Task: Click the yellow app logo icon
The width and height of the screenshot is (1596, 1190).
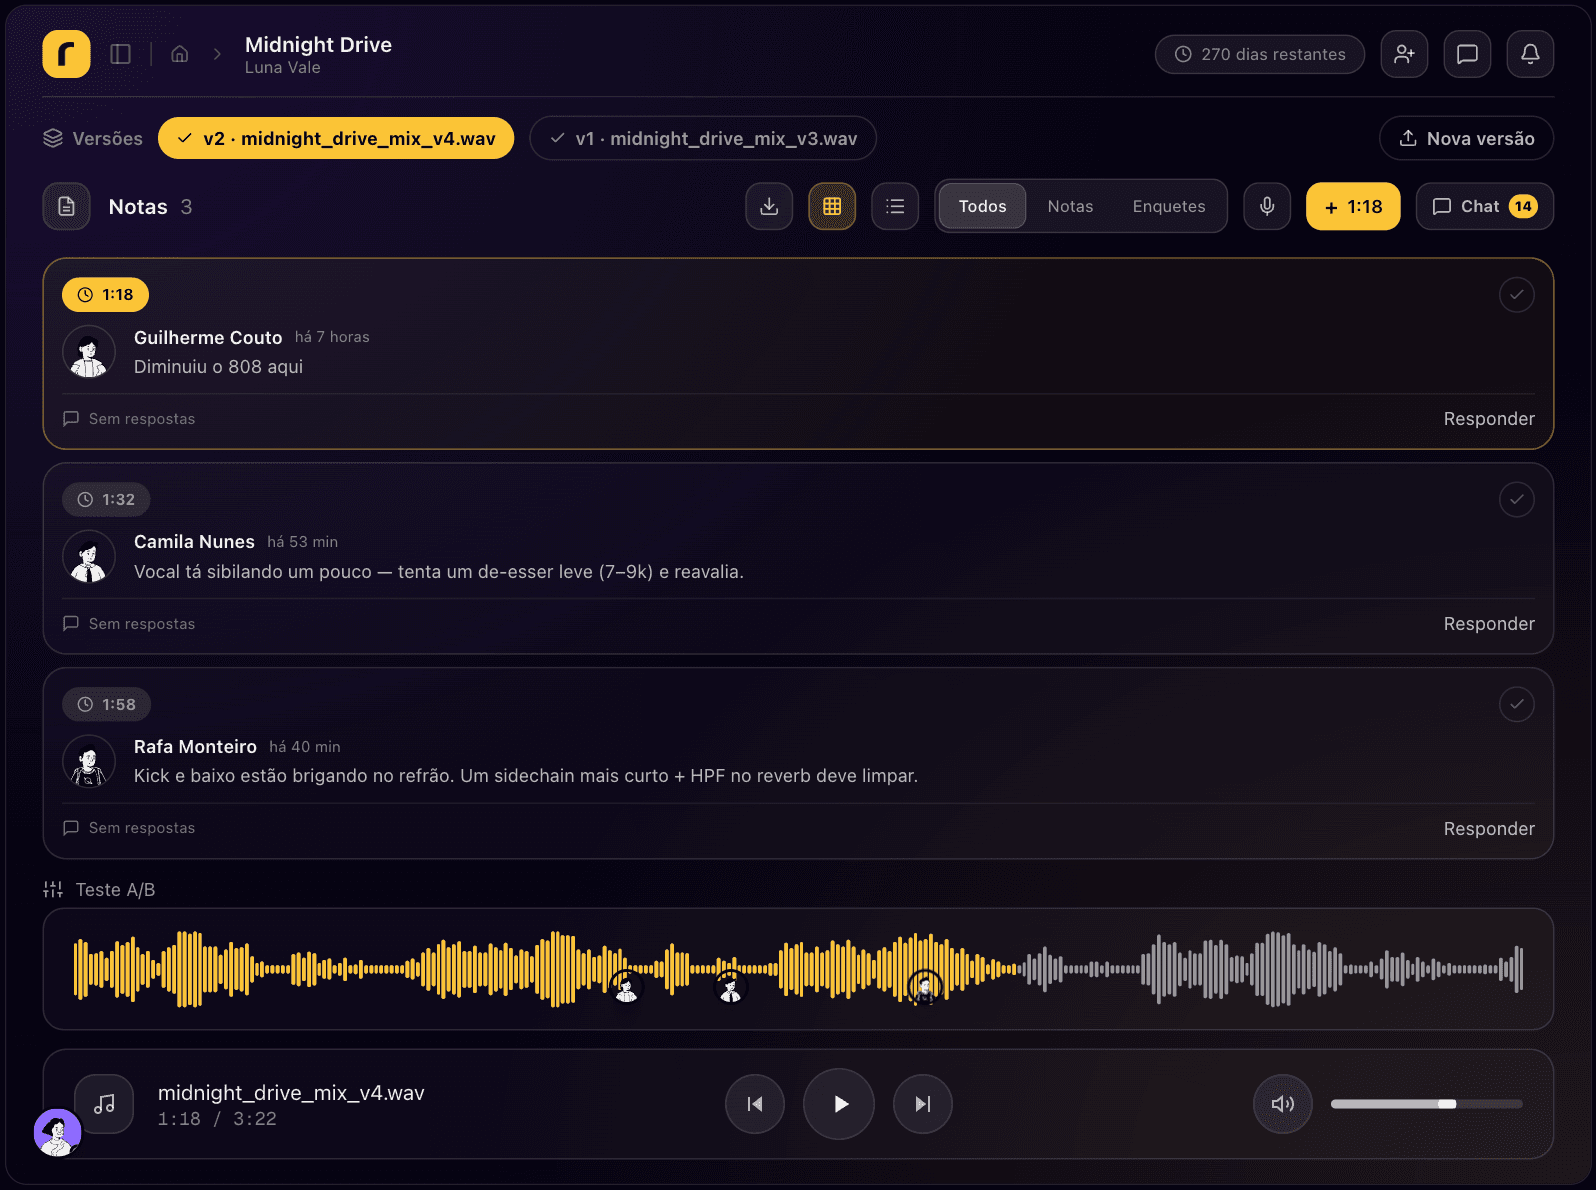Action: (x=66, y=54)
